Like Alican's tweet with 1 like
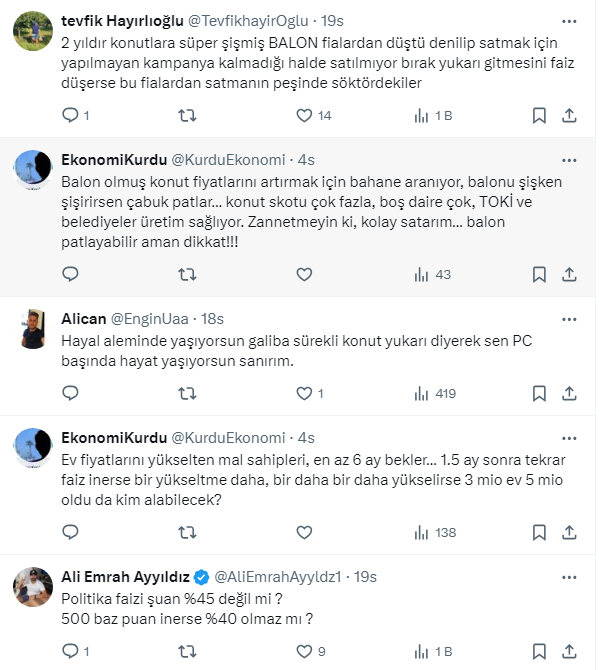 [x=304, y=393]
